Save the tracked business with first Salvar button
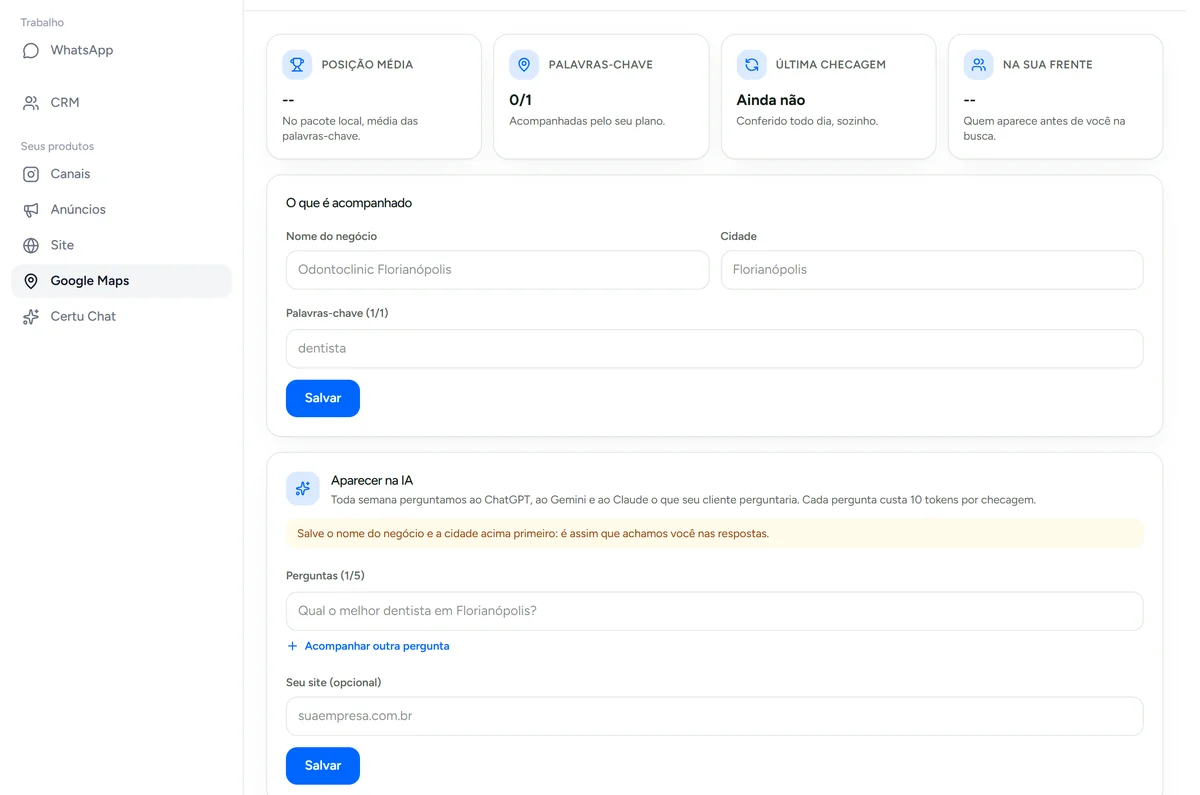This screenshot has height=795, width=1200. [323, 398]
